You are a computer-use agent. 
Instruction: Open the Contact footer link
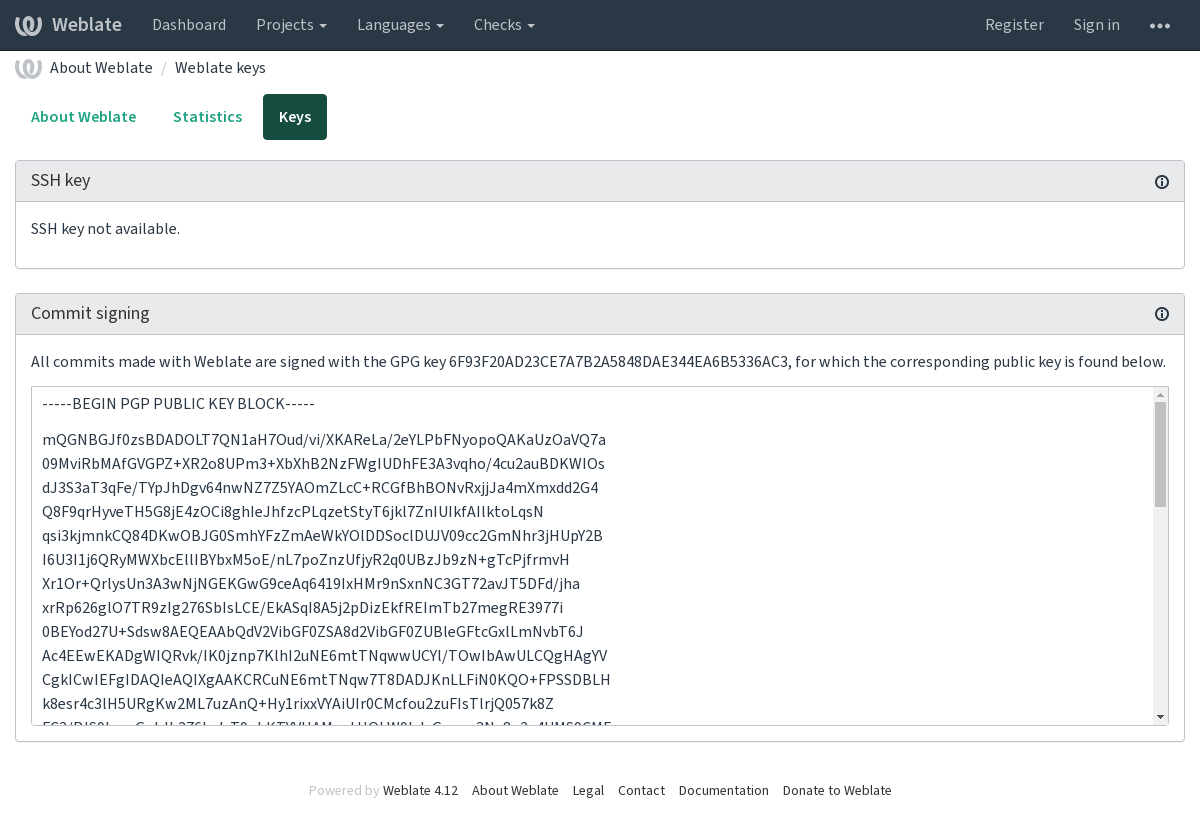click(x=641, y=791)
